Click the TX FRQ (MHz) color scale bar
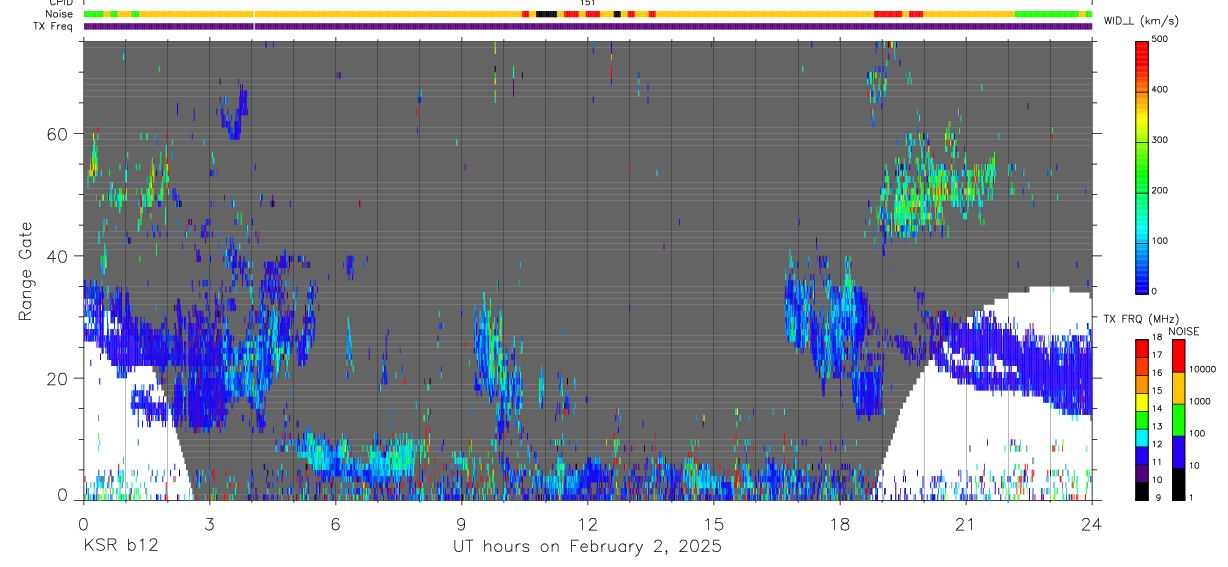 [1142, 420]
